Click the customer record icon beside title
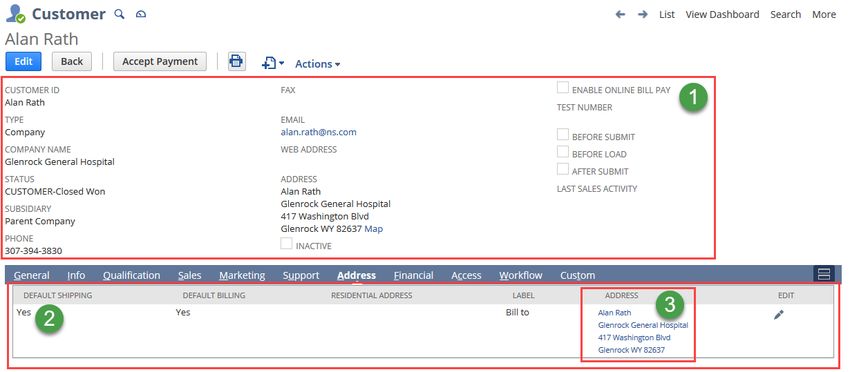Image resolution: width=850 pixels, height=372 pixels. click(x=15, y=14)
